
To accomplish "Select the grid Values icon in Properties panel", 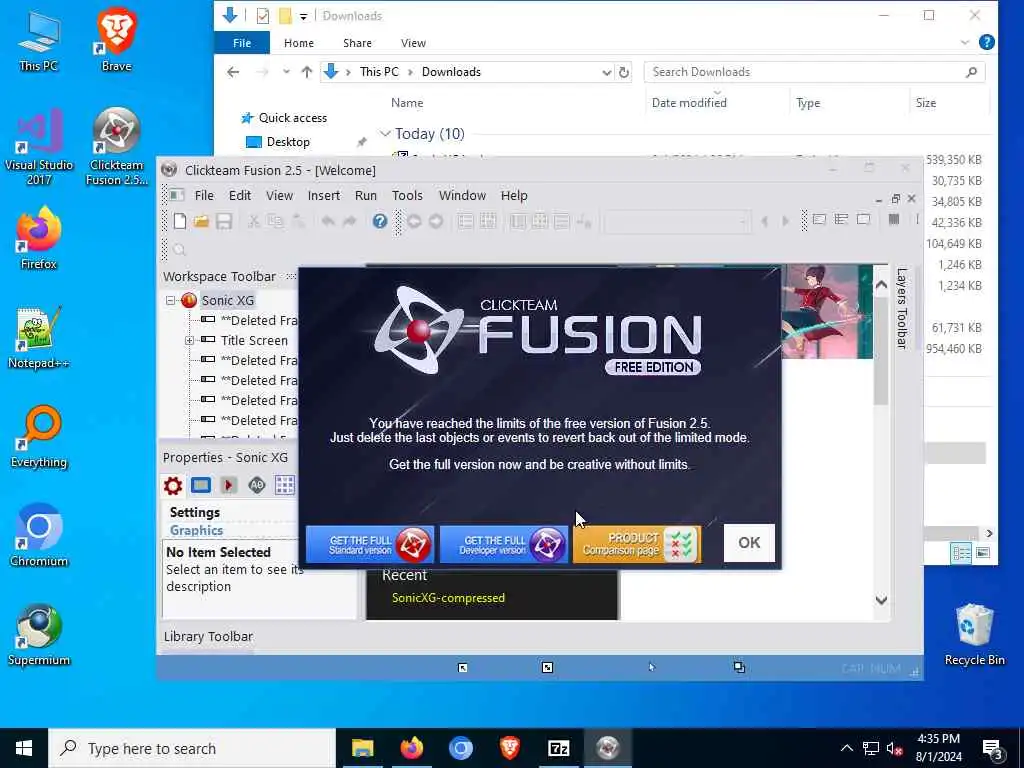I will point(285,485).
